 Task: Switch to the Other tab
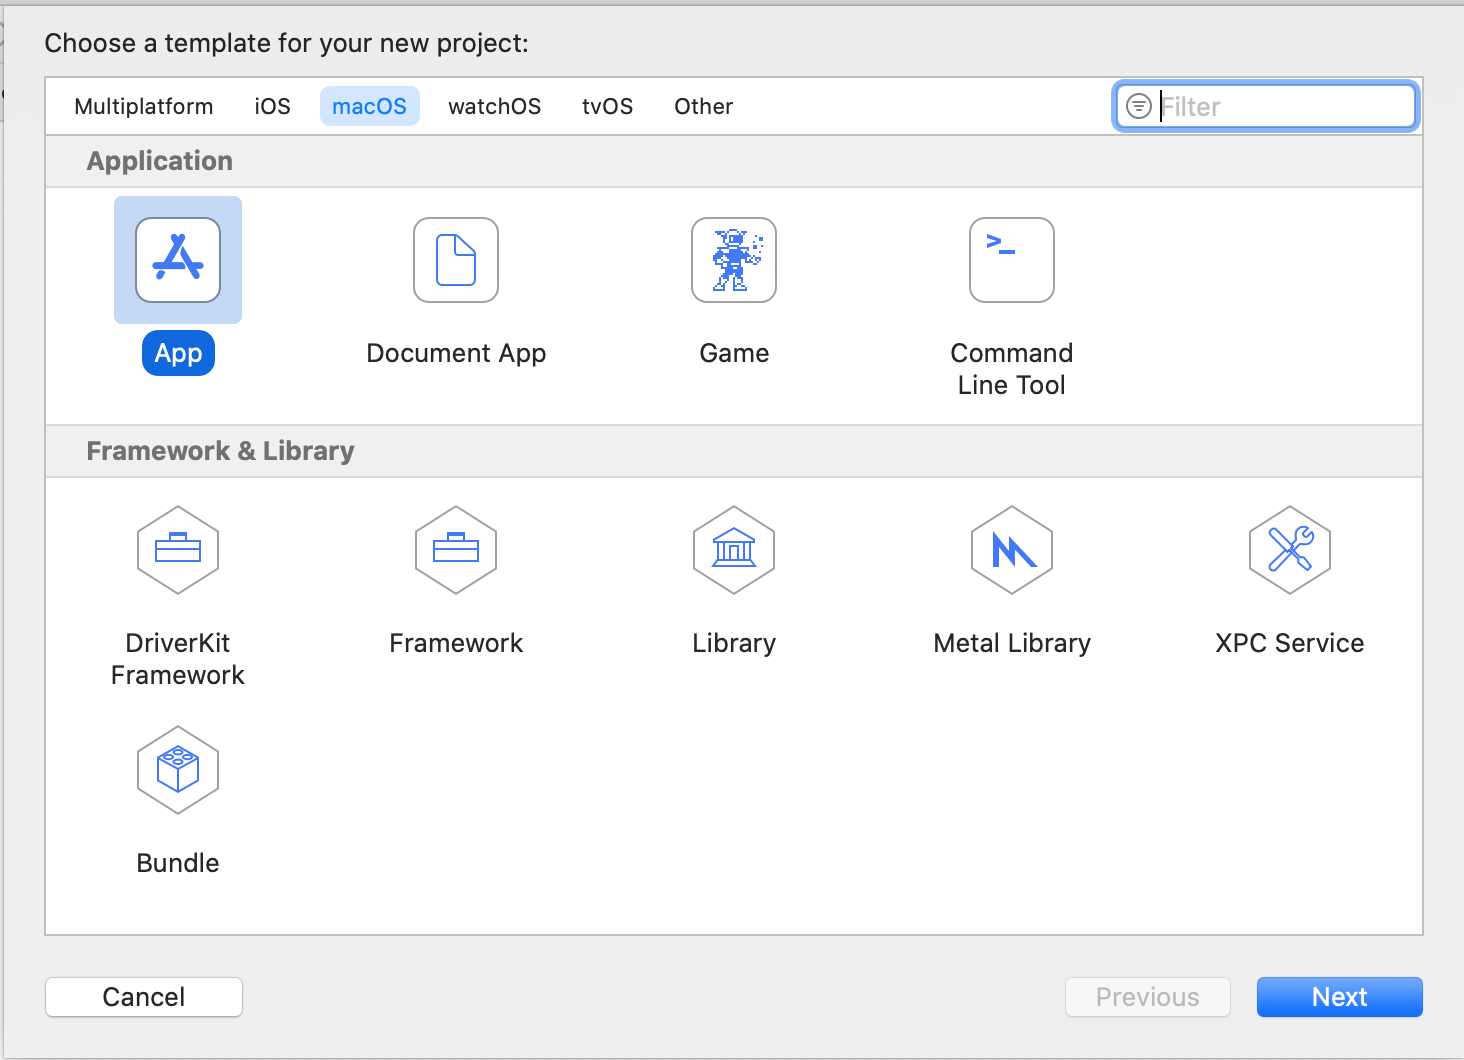(703, 106)
